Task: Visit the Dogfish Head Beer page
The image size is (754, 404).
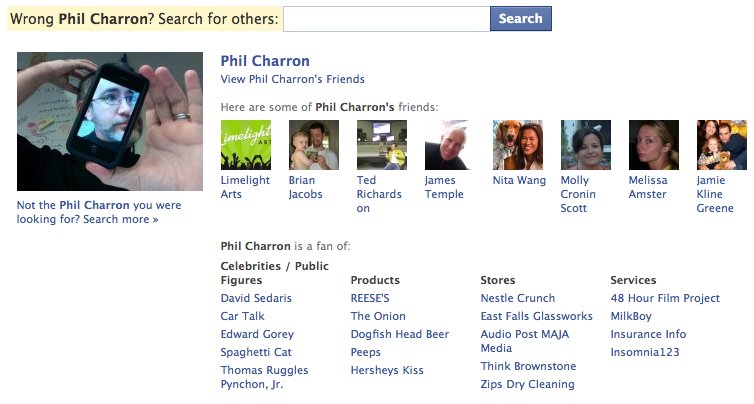Action: [400, 334]
